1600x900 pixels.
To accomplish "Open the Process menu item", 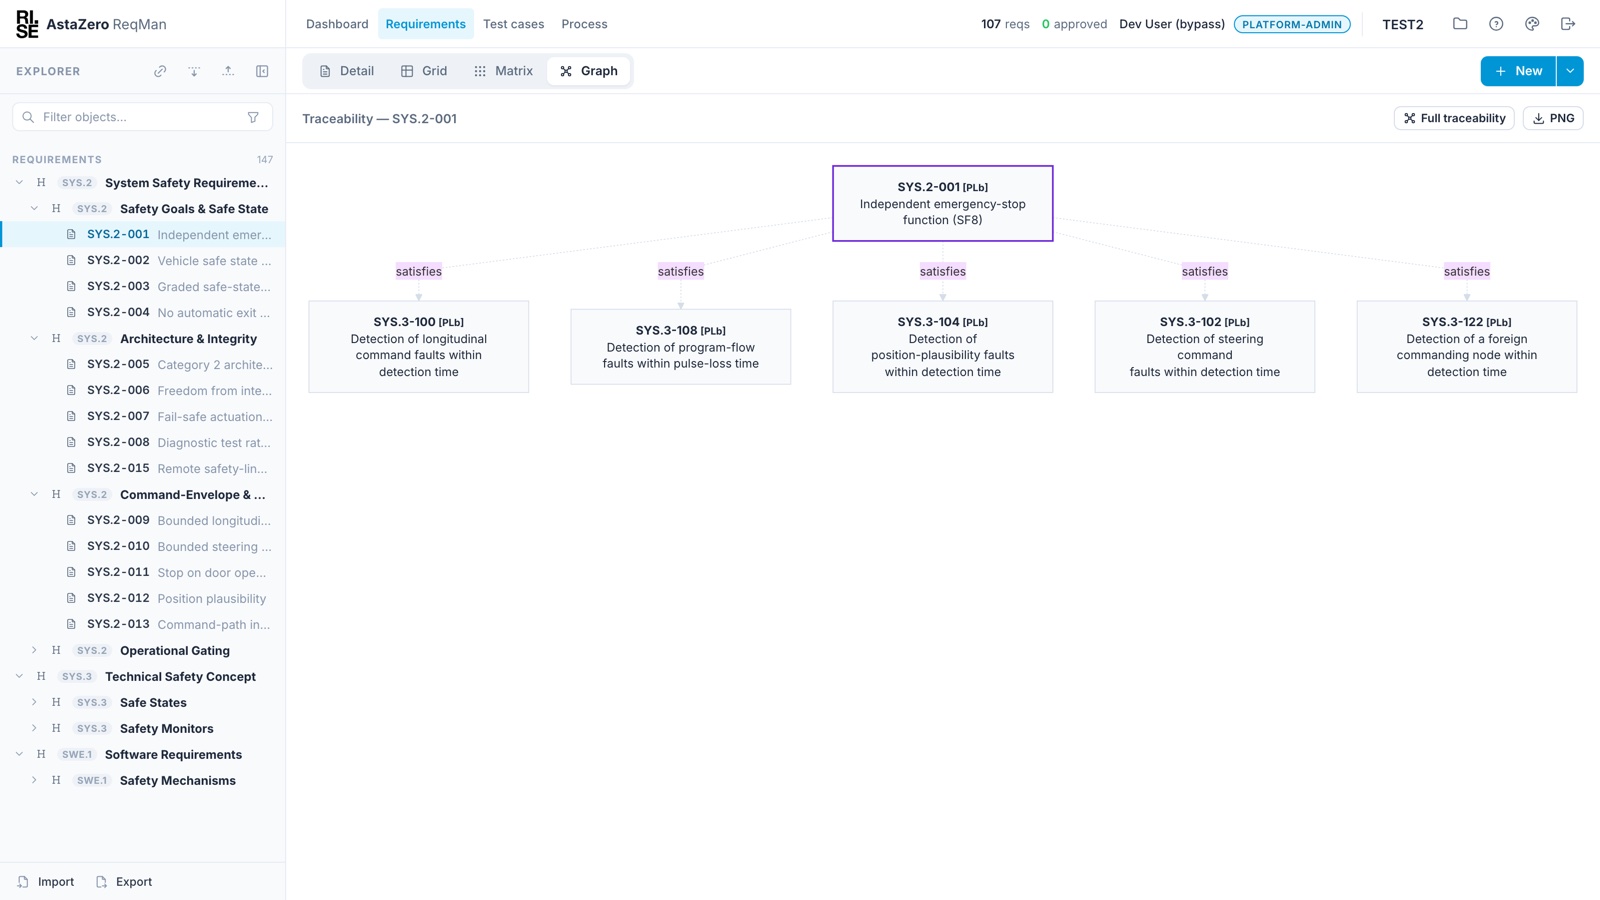I will (584, 24).
